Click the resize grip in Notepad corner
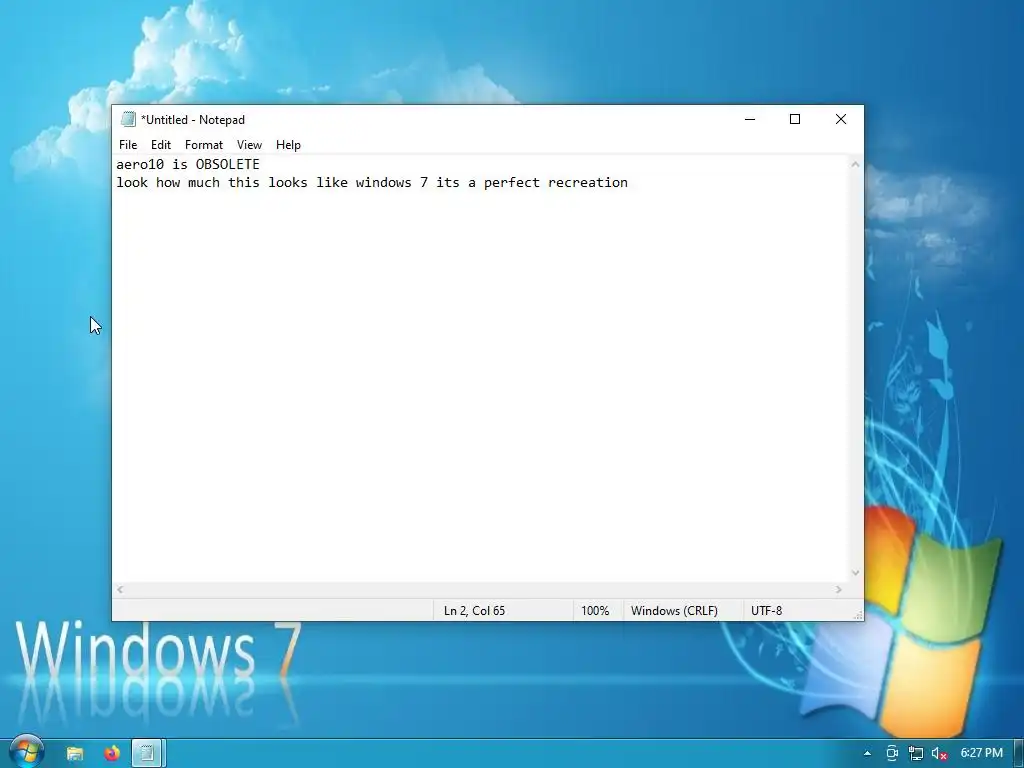 (858, 615)
